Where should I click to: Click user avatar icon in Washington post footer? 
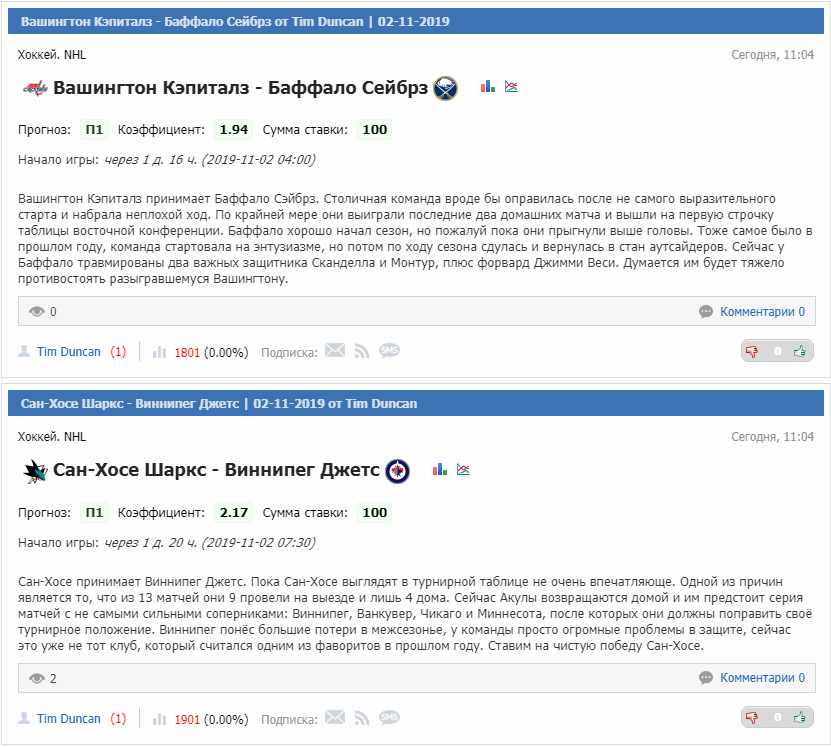[x=24, y=351]
